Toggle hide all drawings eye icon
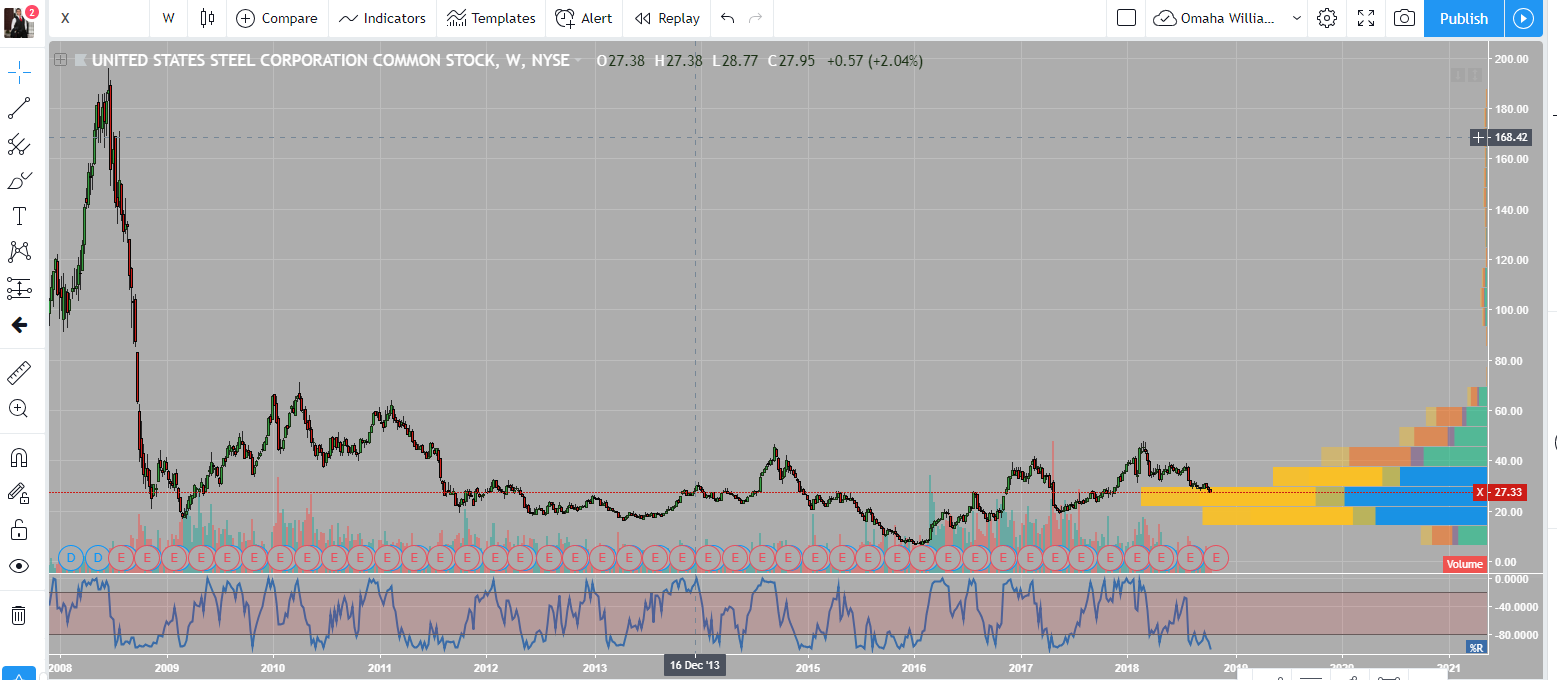The height and width of the screenshot is (680, 1557). point(19,566)
